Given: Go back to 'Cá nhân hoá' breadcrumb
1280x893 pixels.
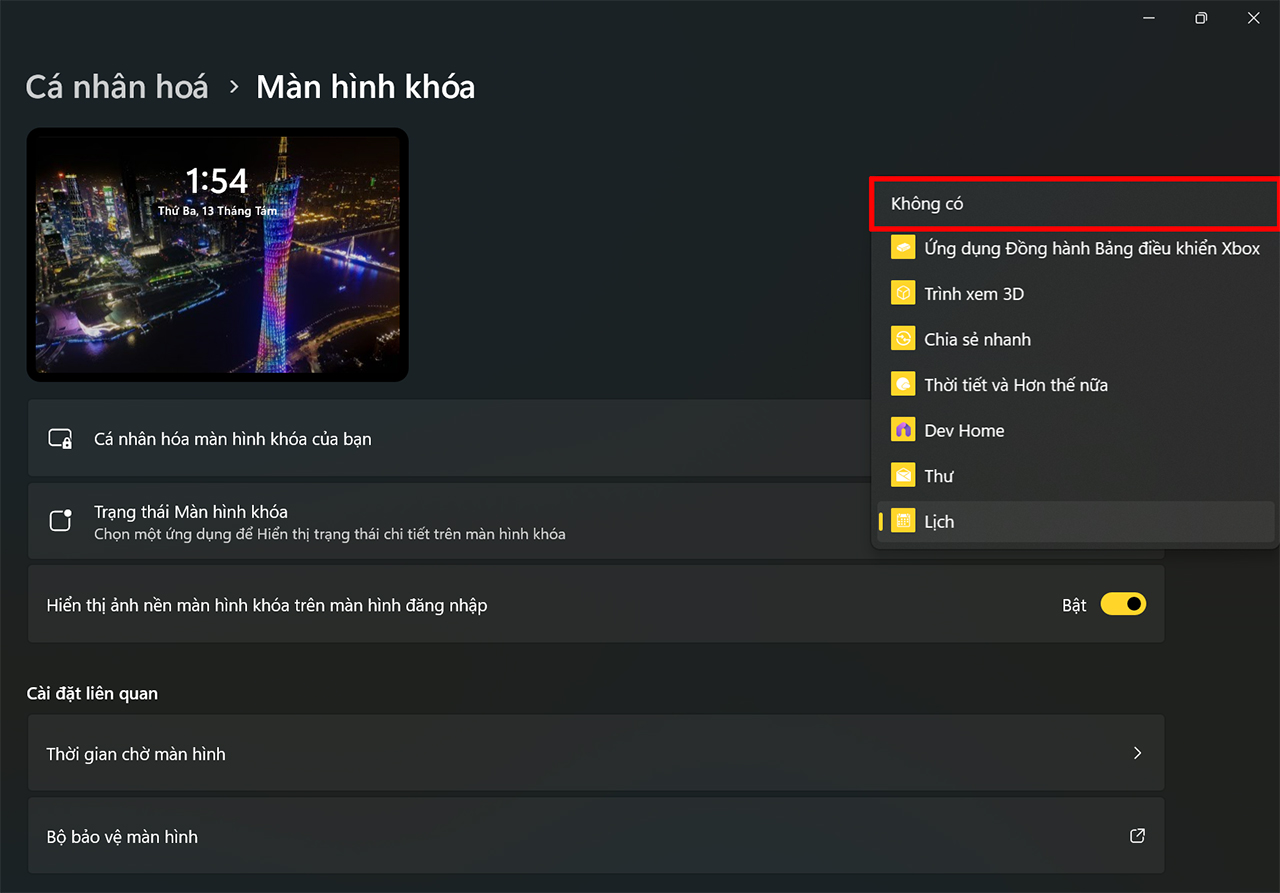Looking at the screenshot, I should coord(117,87).
